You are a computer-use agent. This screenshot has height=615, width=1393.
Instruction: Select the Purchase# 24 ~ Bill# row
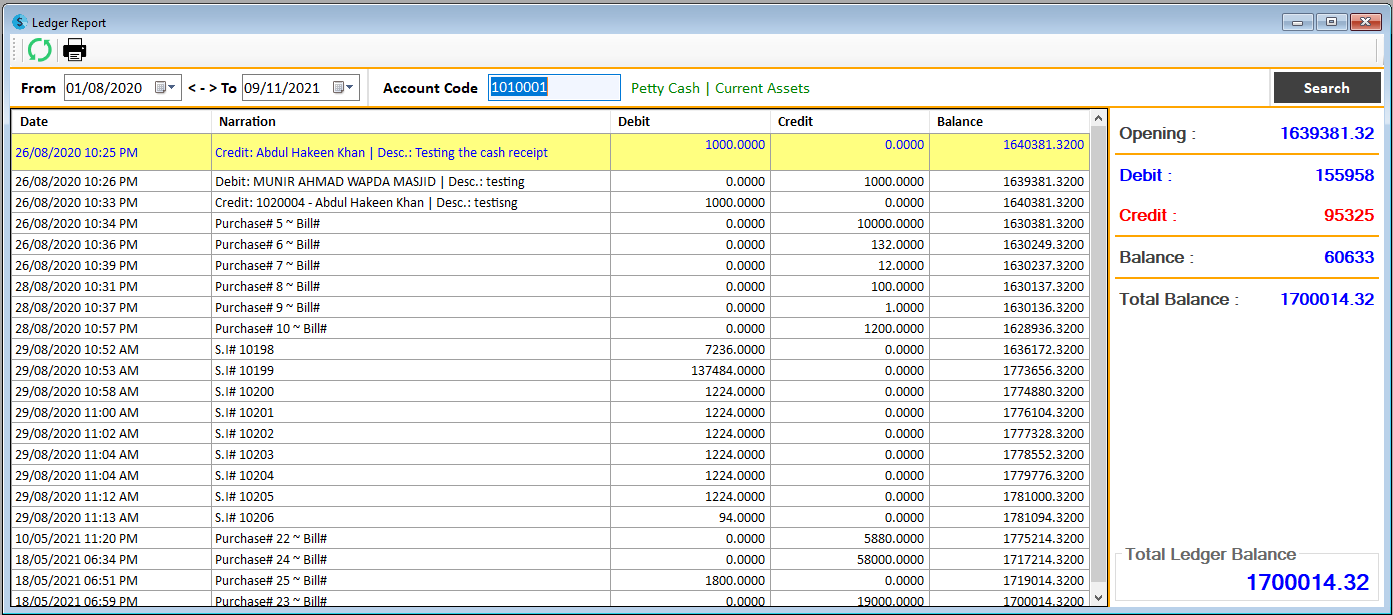[551, 560]
